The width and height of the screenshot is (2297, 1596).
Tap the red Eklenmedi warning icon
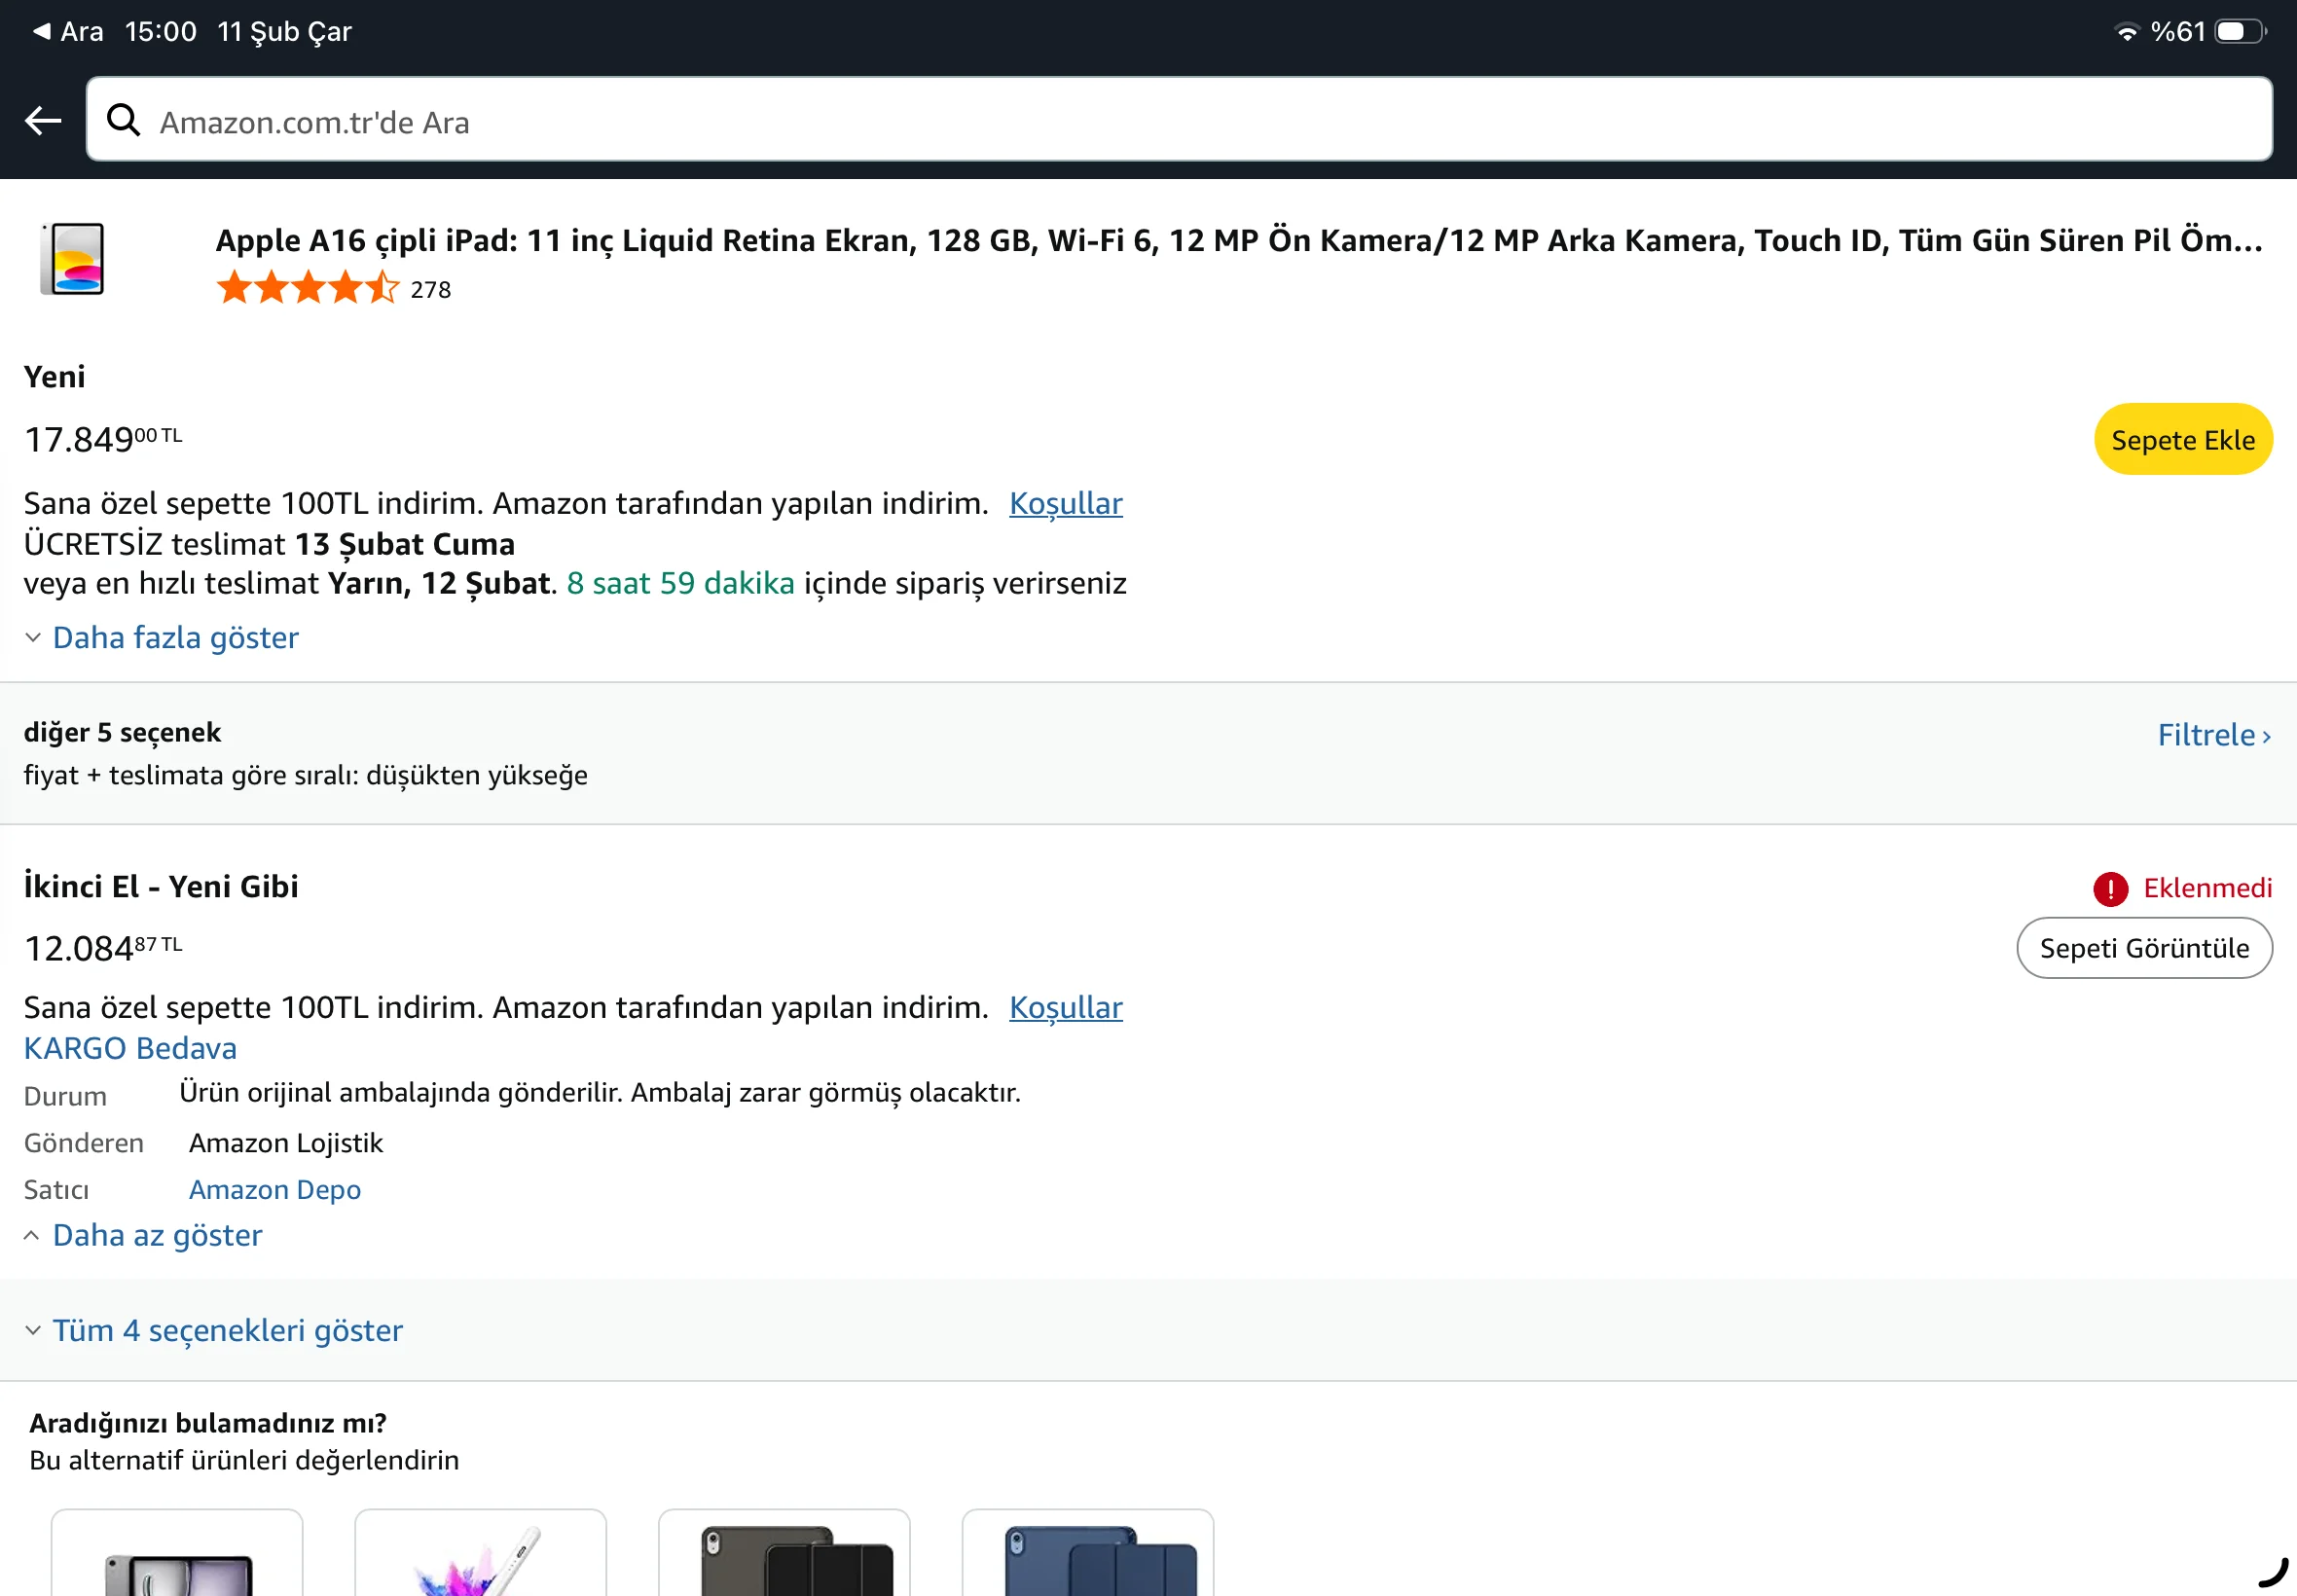coord(2110,889)
